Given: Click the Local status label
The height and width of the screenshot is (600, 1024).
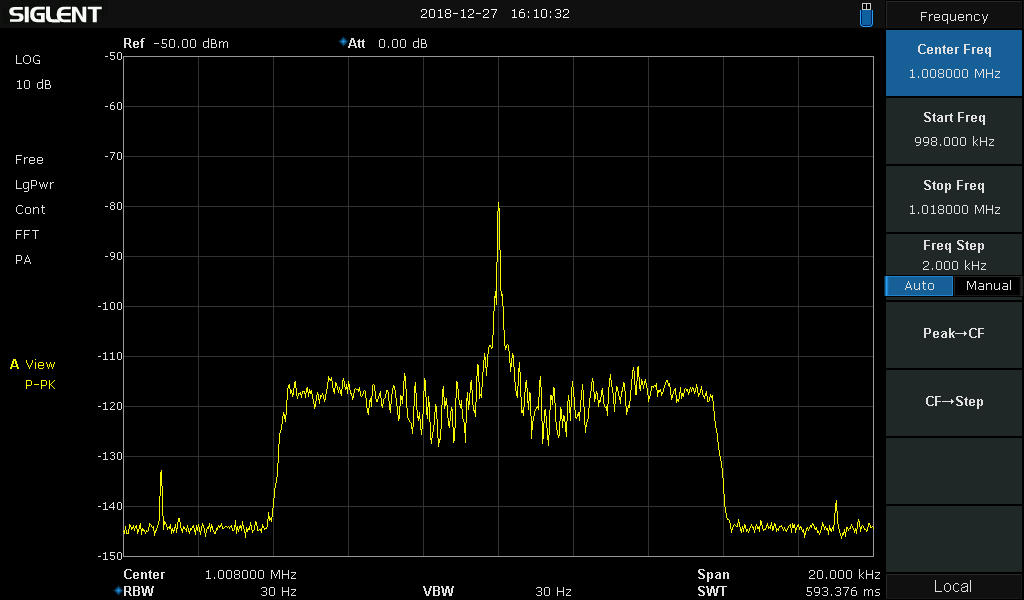Looking at the screenshot, I should click(953, 587).
